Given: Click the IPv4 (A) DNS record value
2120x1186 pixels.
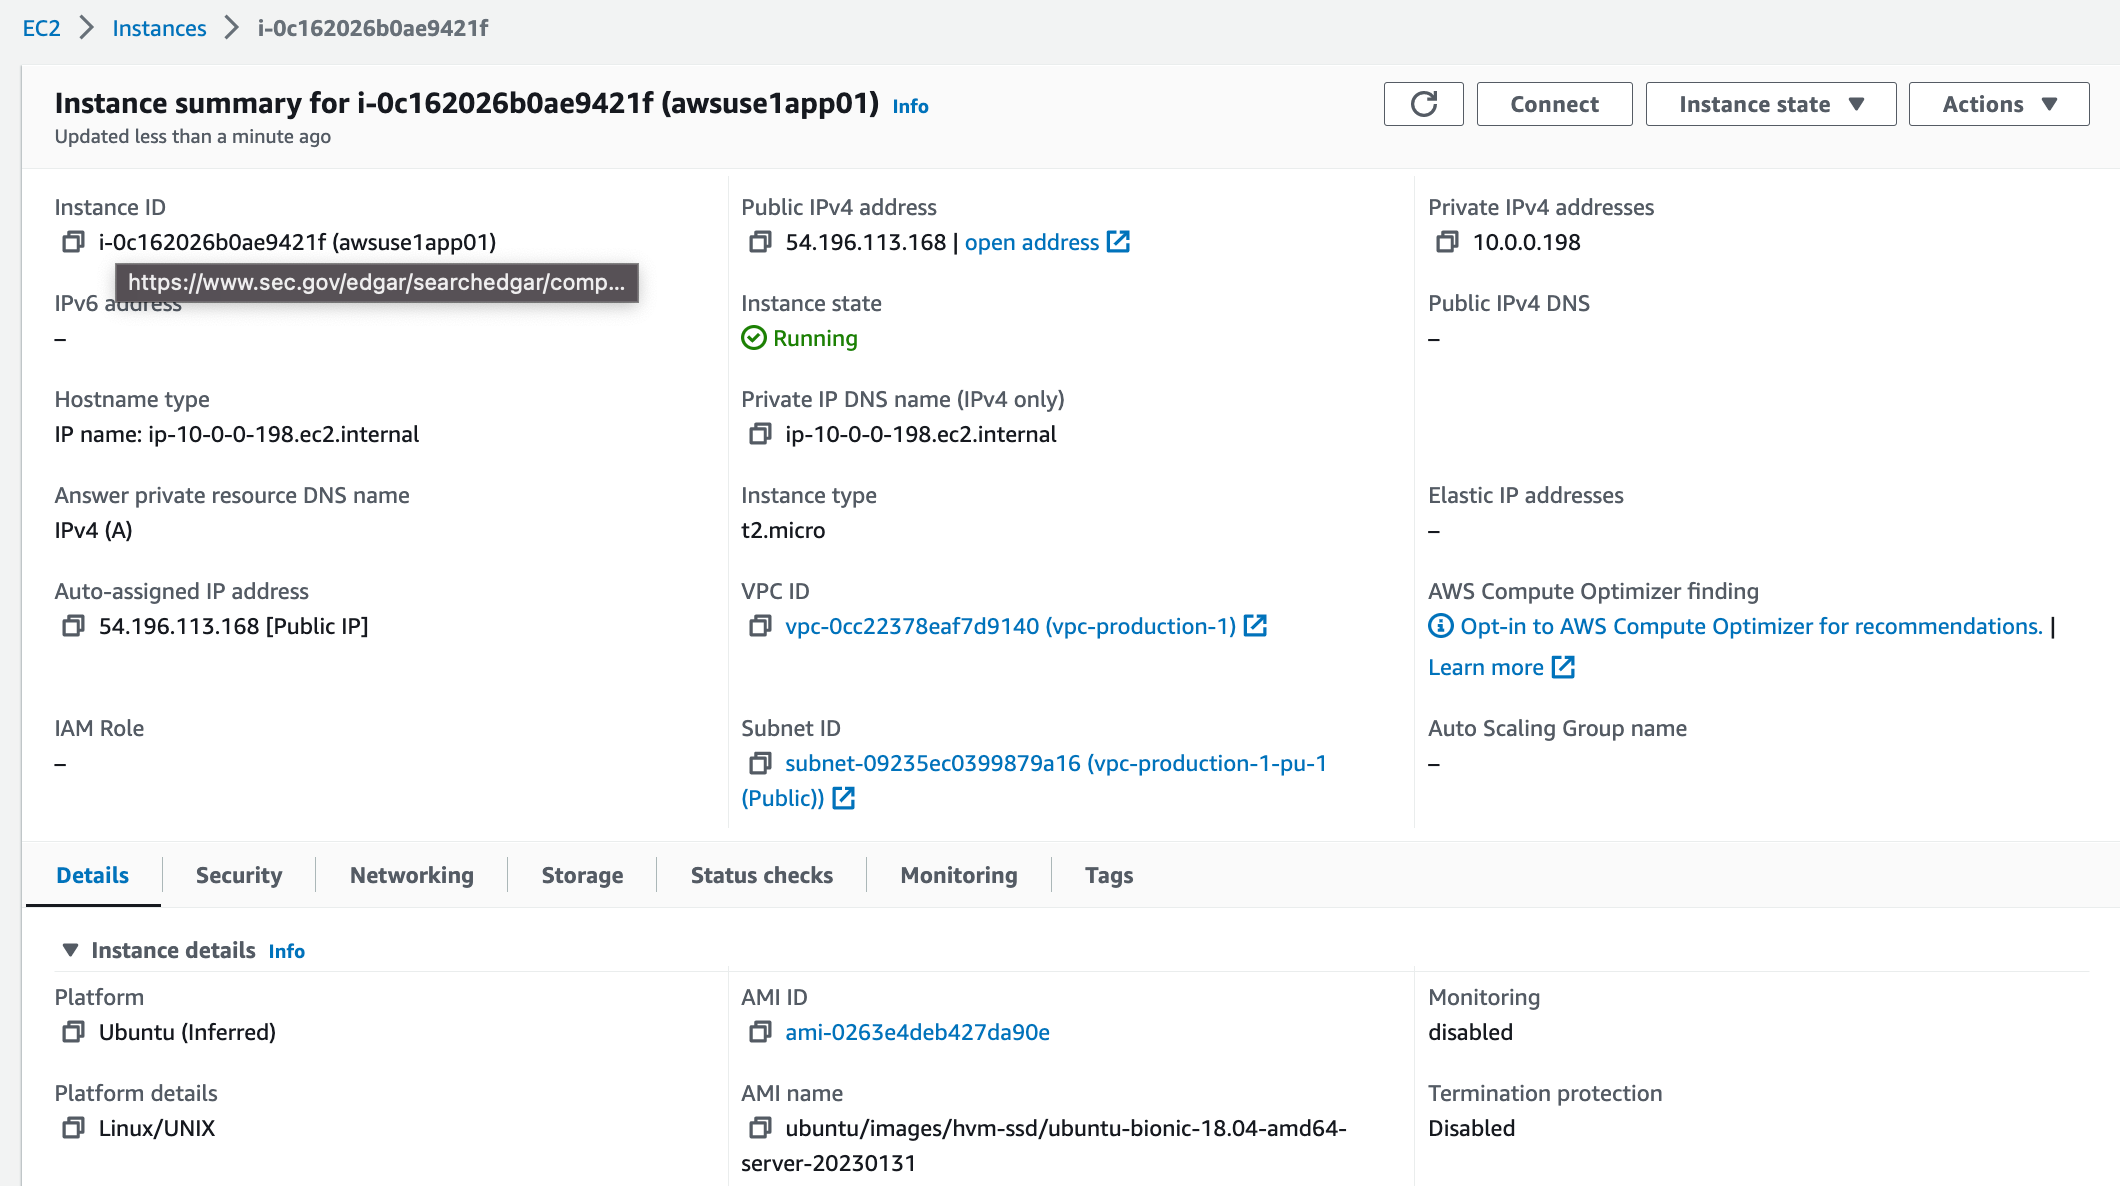Looking at the screenshot, I should (x=93, y=530).
